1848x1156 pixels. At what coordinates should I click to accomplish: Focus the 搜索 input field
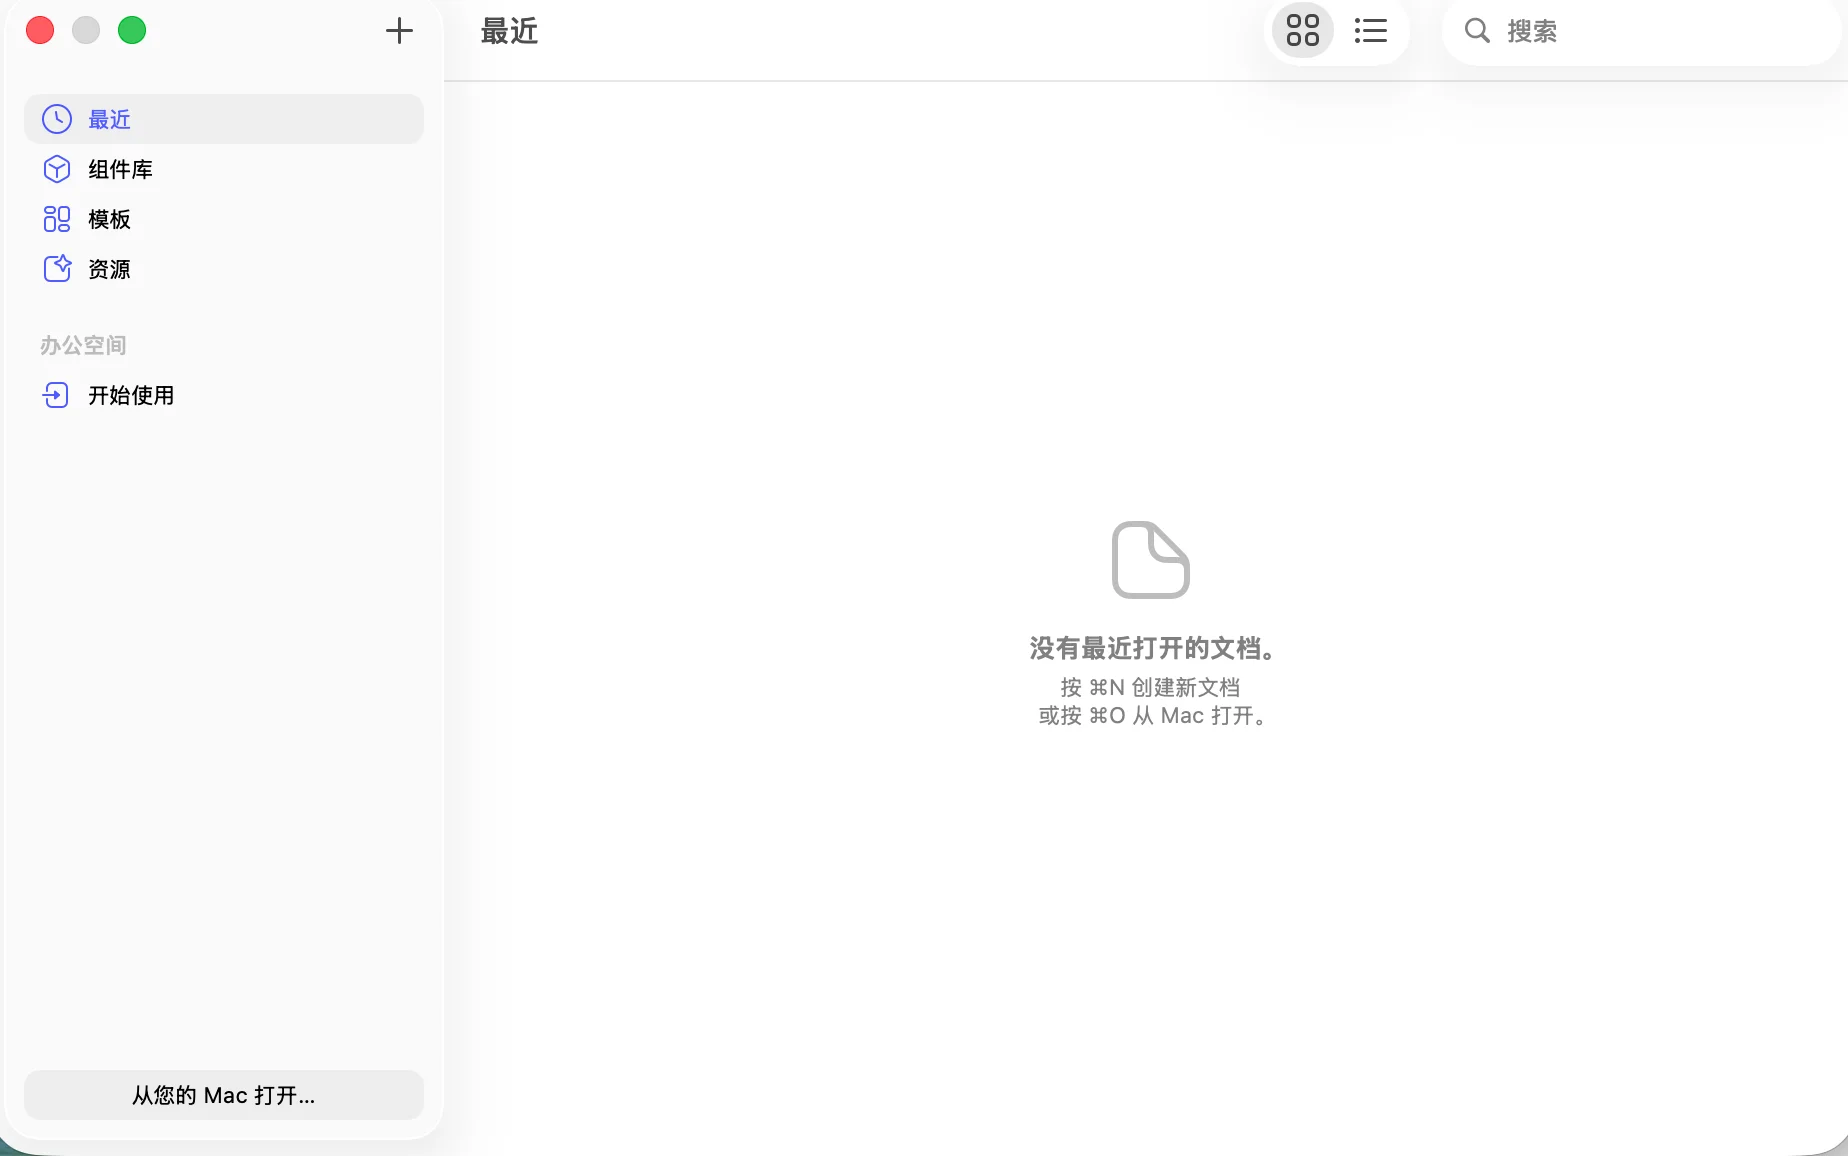(1641, 31)
